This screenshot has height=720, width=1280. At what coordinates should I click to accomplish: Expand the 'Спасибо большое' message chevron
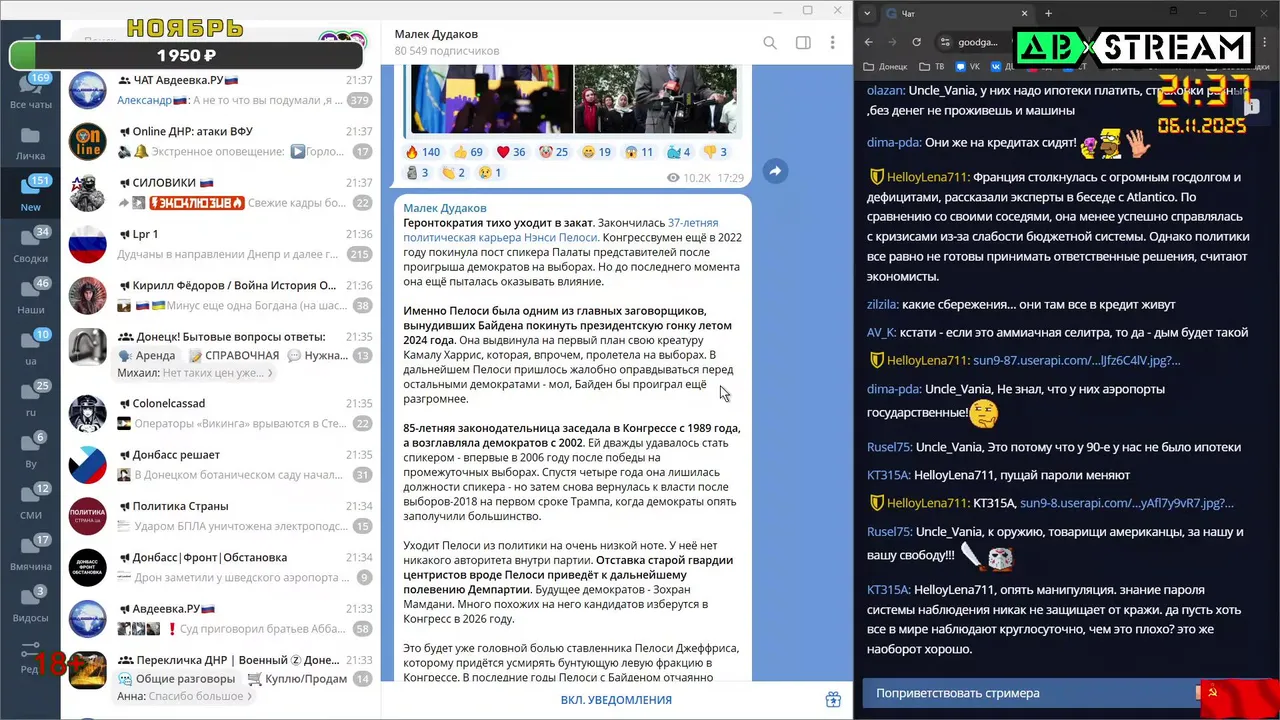249,696
